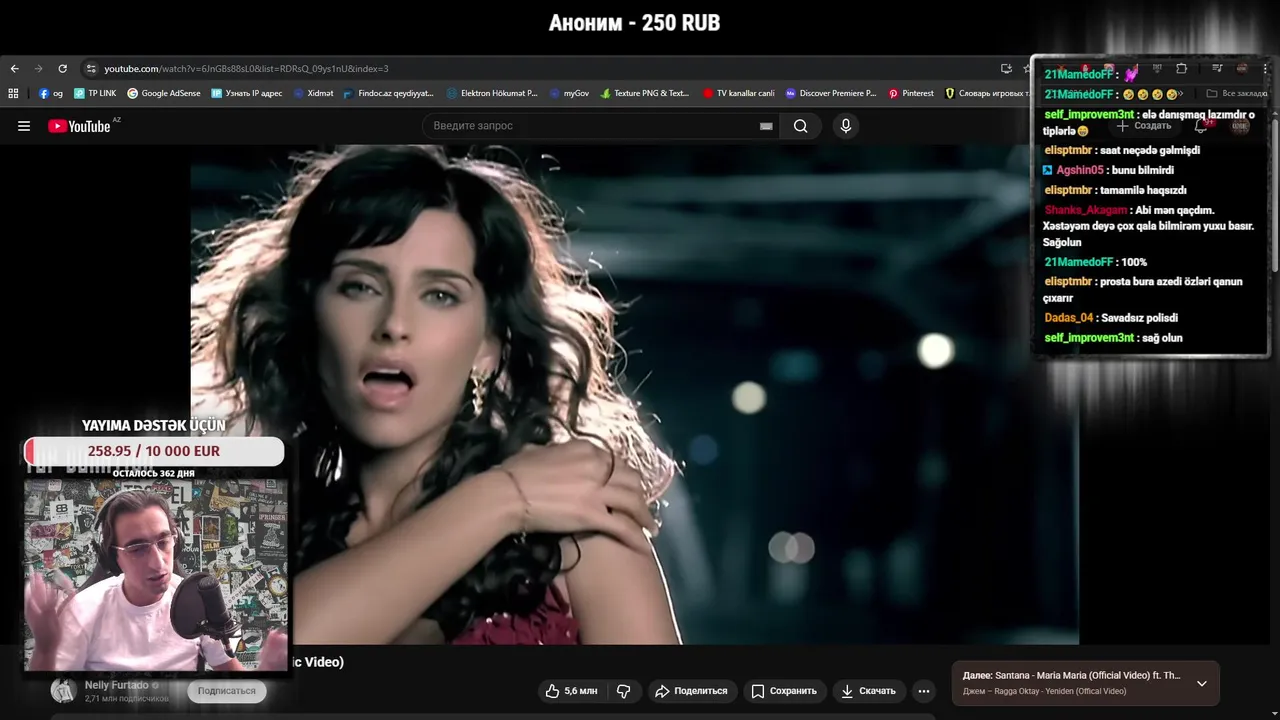Open the Findoc.az bookmark
Viewport: 1280px width, 720px height.
pos(388,93)
